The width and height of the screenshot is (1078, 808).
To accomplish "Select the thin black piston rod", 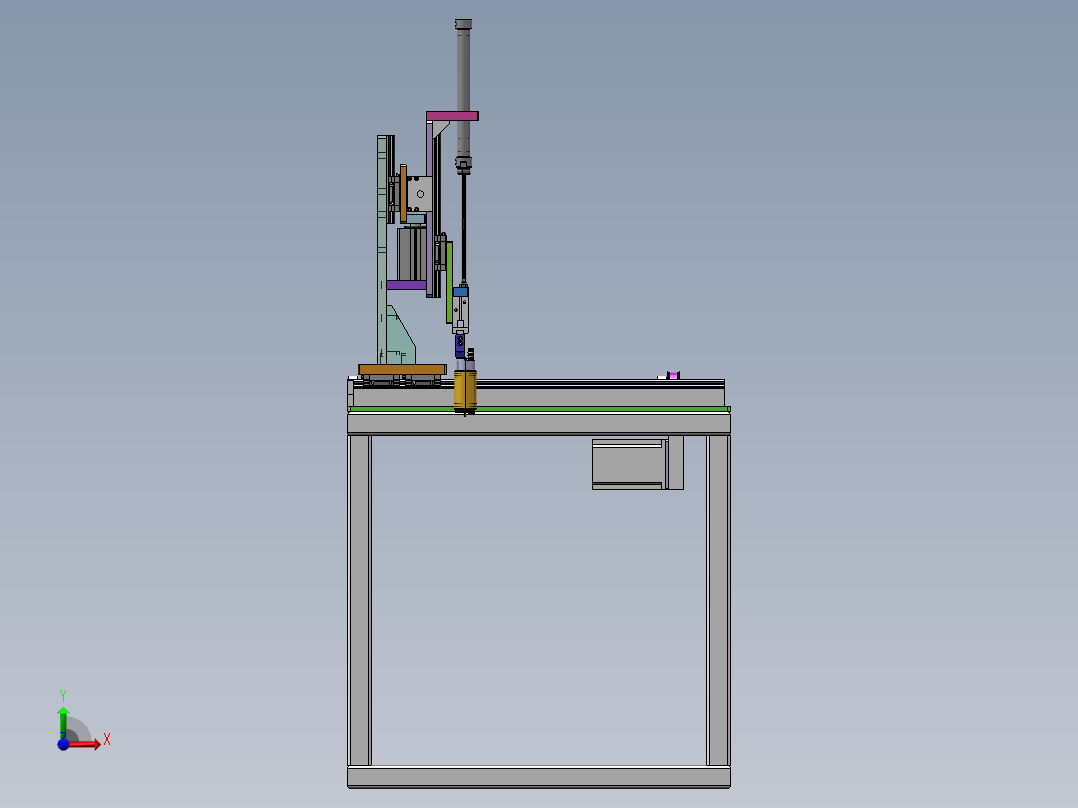I will click(x=464, y=229).
